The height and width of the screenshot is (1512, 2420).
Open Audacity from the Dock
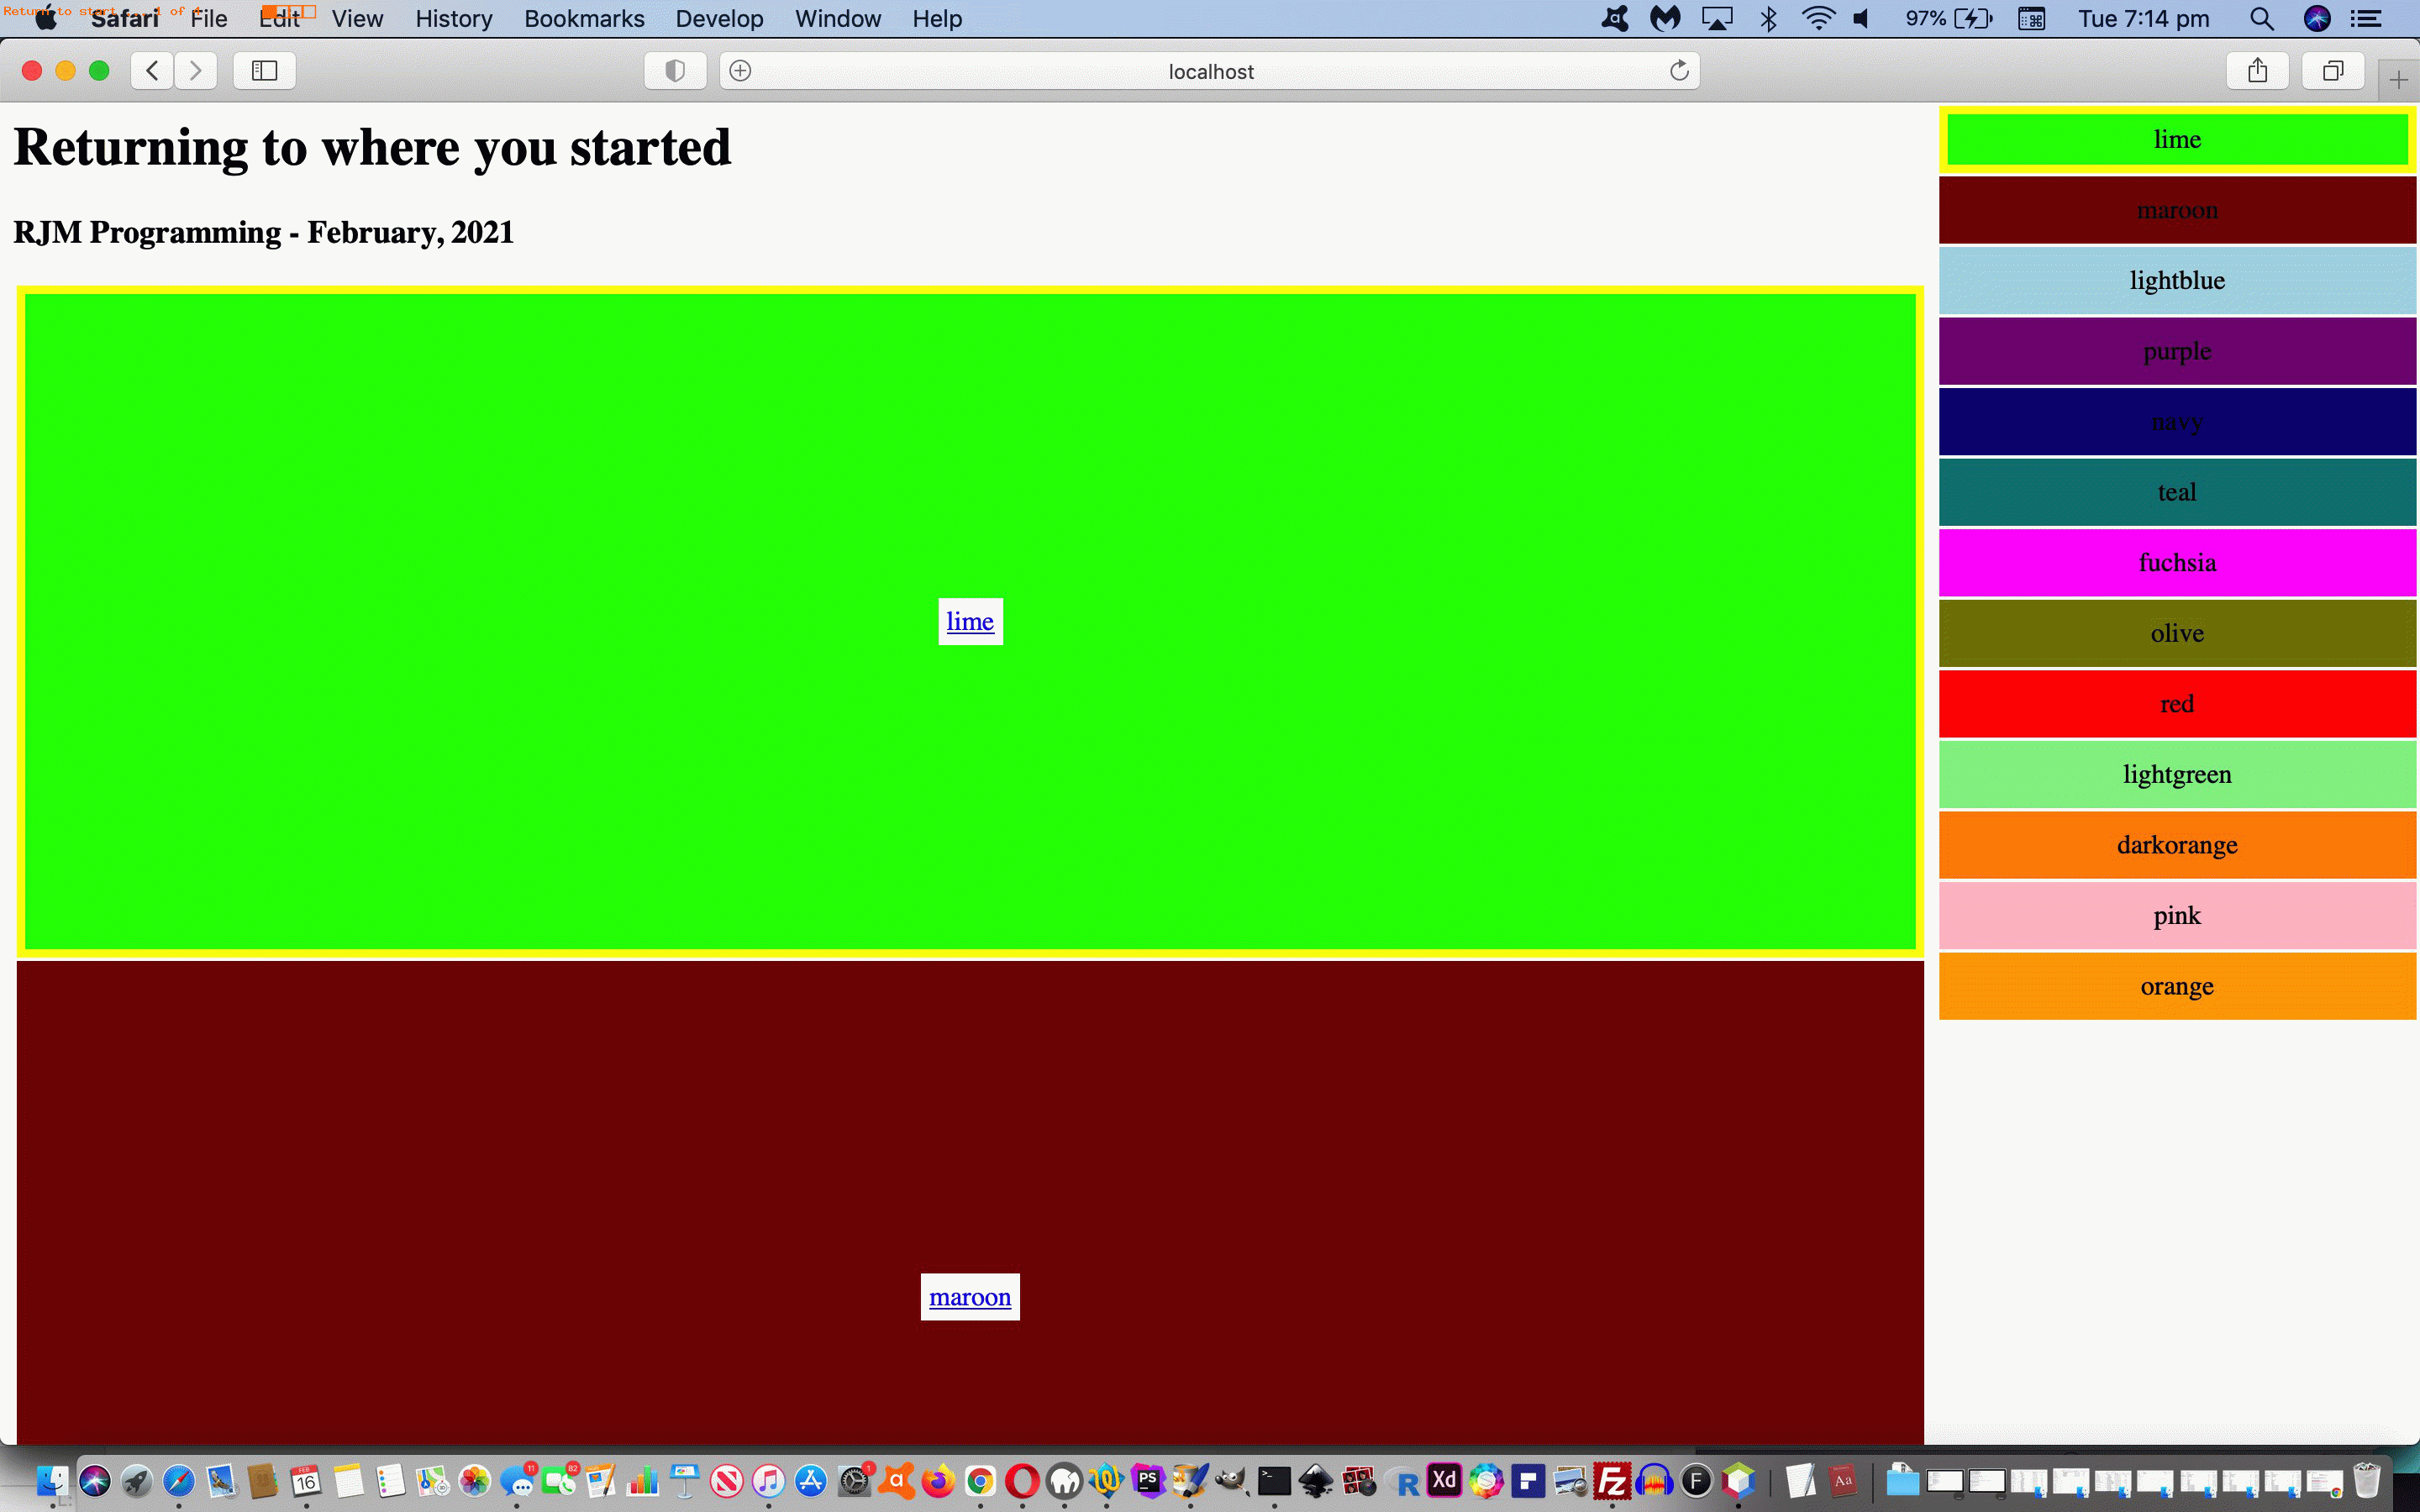tap(1655, 1481)
